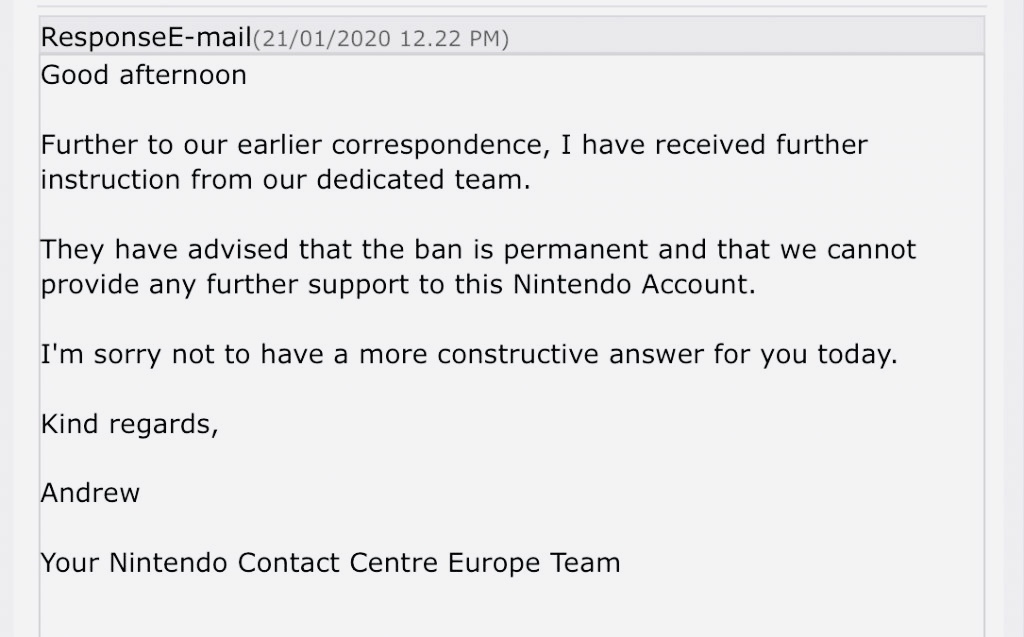Click the words I'm sorry not

(127, 354)
